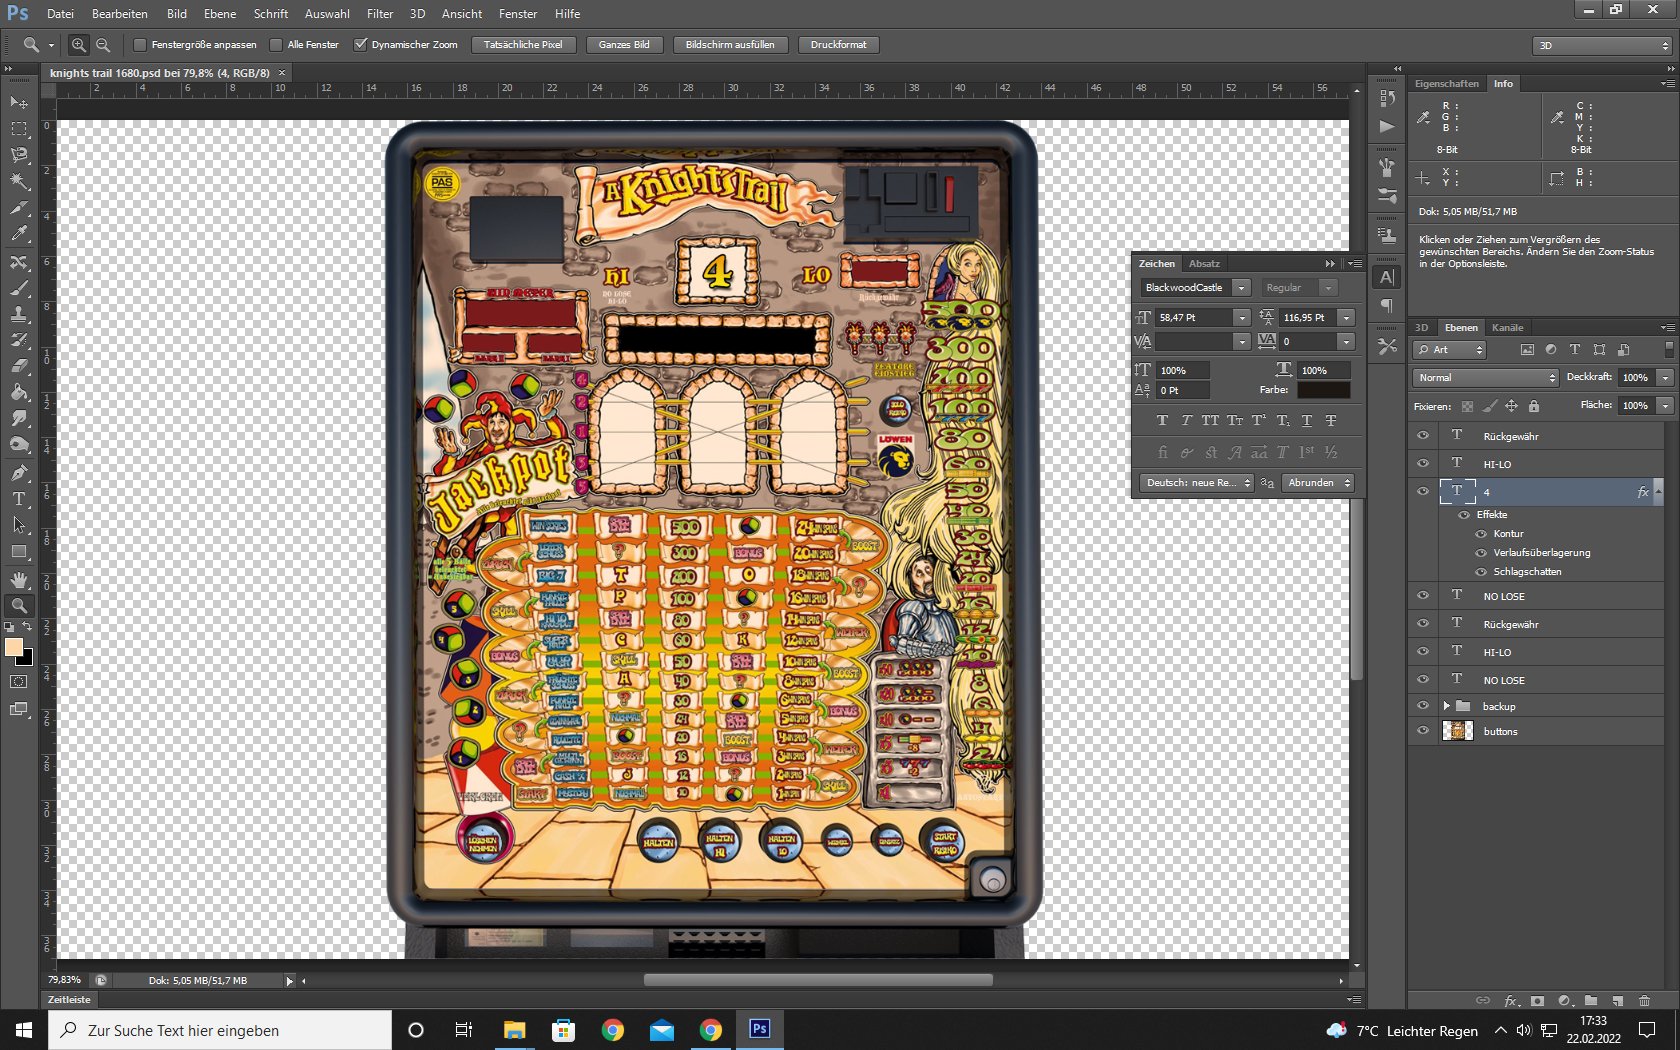1680x1050 pixels.
Task: Open the Deutsch: neue Re... language dropdown
Action: (x=1197, y=483)
